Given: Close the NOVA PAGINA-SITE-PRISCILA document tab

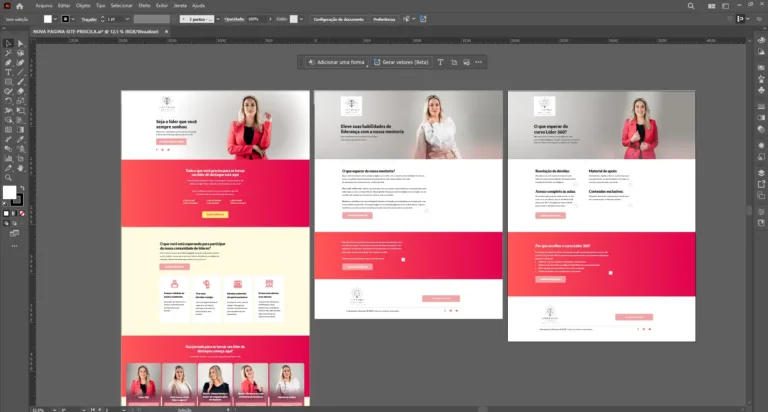Looking at the screenshot, I should point(167,31).
